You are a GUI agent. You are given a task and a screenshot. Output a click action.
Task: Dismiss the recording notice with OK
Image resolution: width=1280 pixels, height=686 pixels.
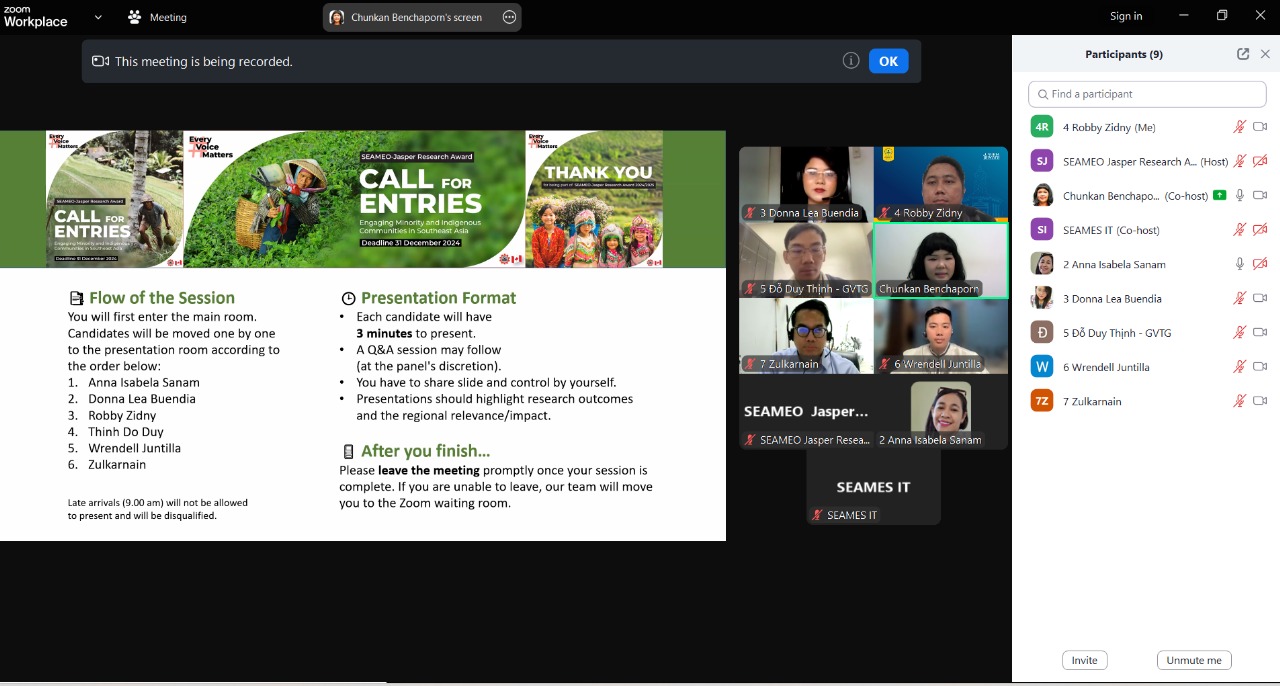(x=888, y=61)
